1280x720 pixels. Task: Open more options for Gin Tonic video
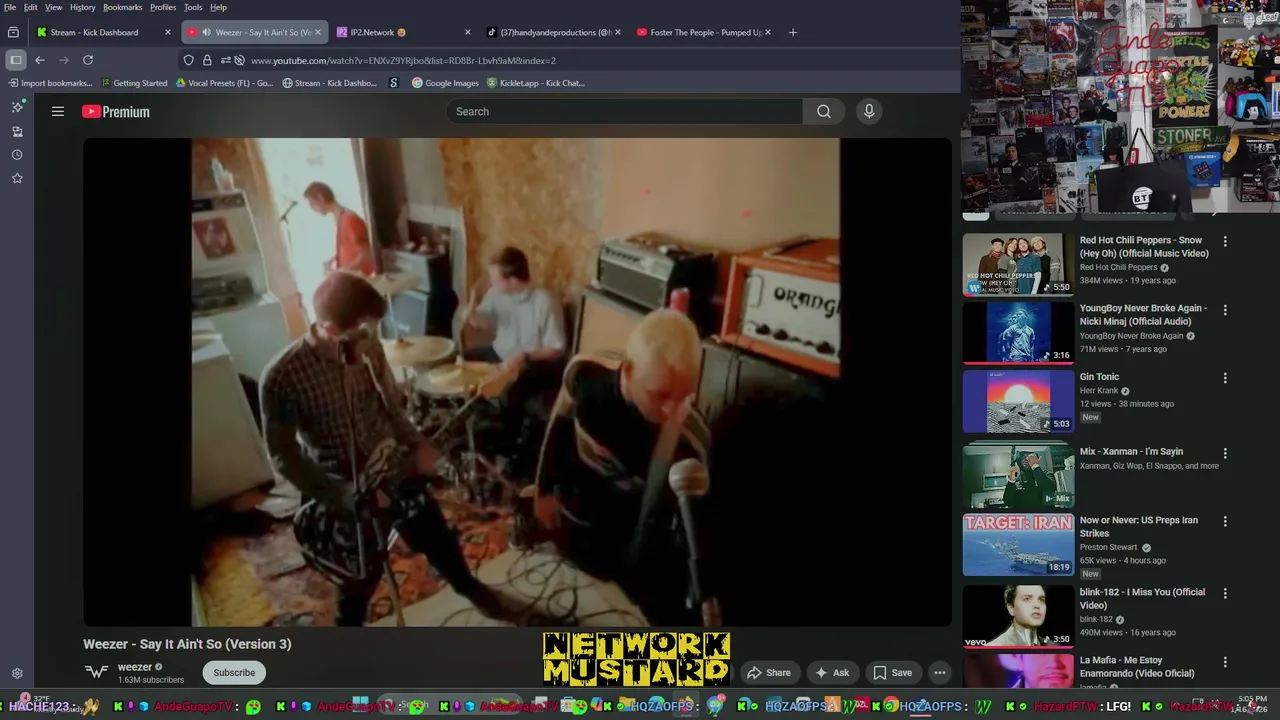tap(1225, 378)
